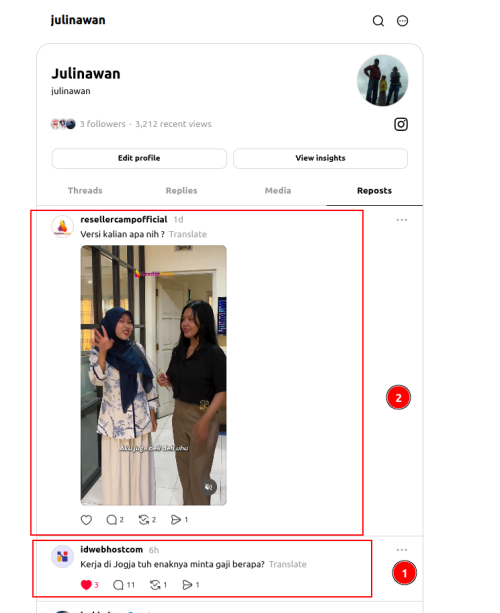
Task: Open comments on idwebhostcom post
Action: coord(118,585)
